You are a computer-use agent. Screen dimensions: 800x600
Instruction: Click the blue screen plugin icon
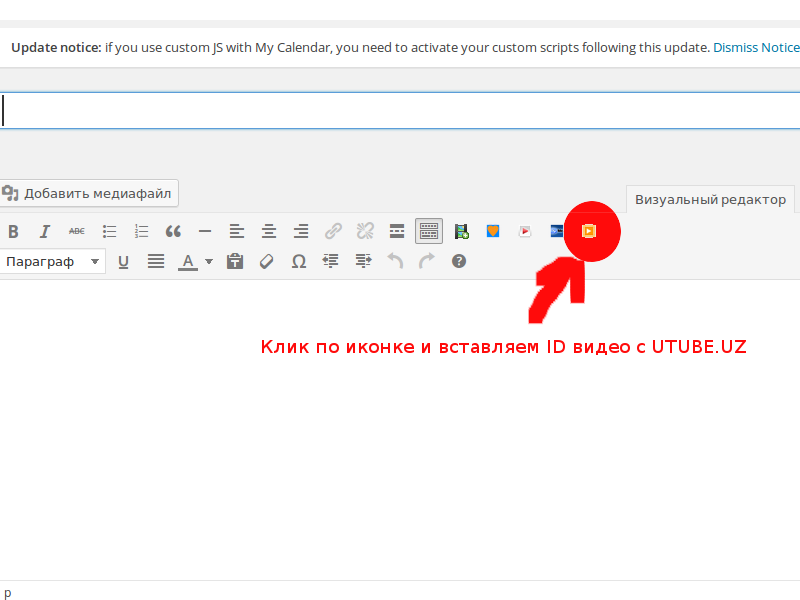[557, 231]
